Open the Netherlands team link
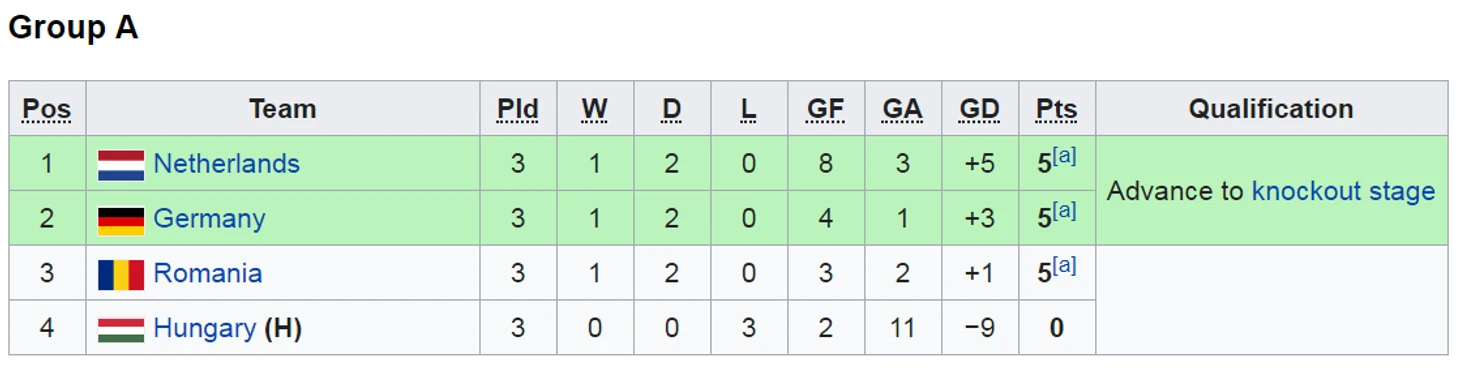Screen dimensions: 1460x372 pos(226,164)
